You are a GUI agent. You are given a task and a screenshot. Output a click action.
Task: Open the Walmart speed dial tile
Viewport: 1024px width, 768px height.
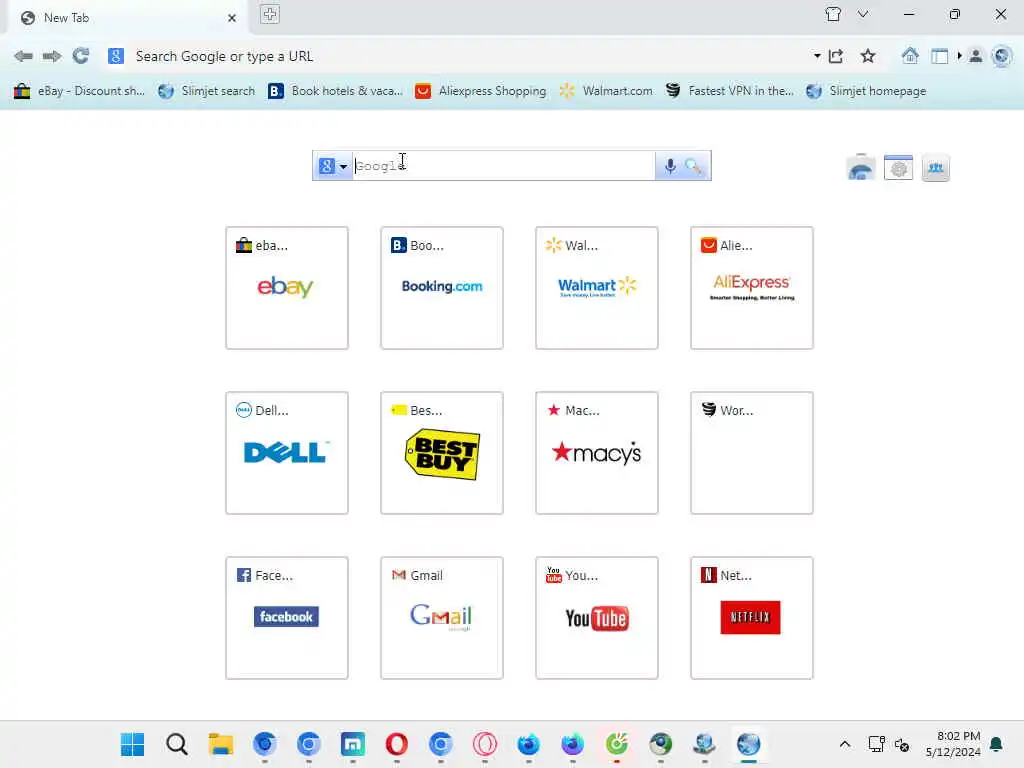click(597, 288)
